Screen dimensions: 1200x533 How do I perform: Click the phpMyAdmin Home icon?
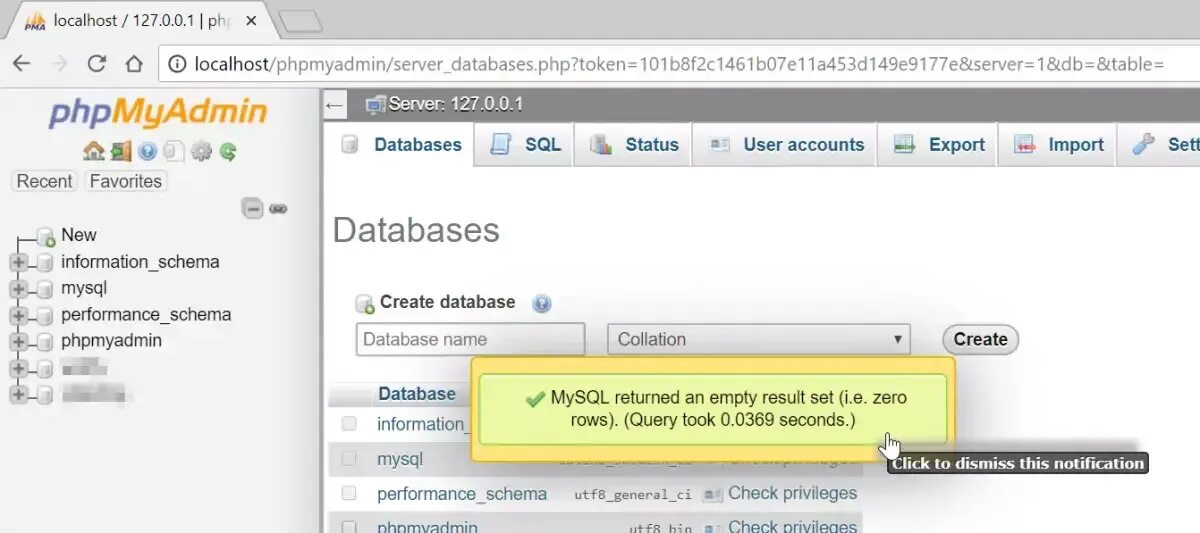coord(94,151)
